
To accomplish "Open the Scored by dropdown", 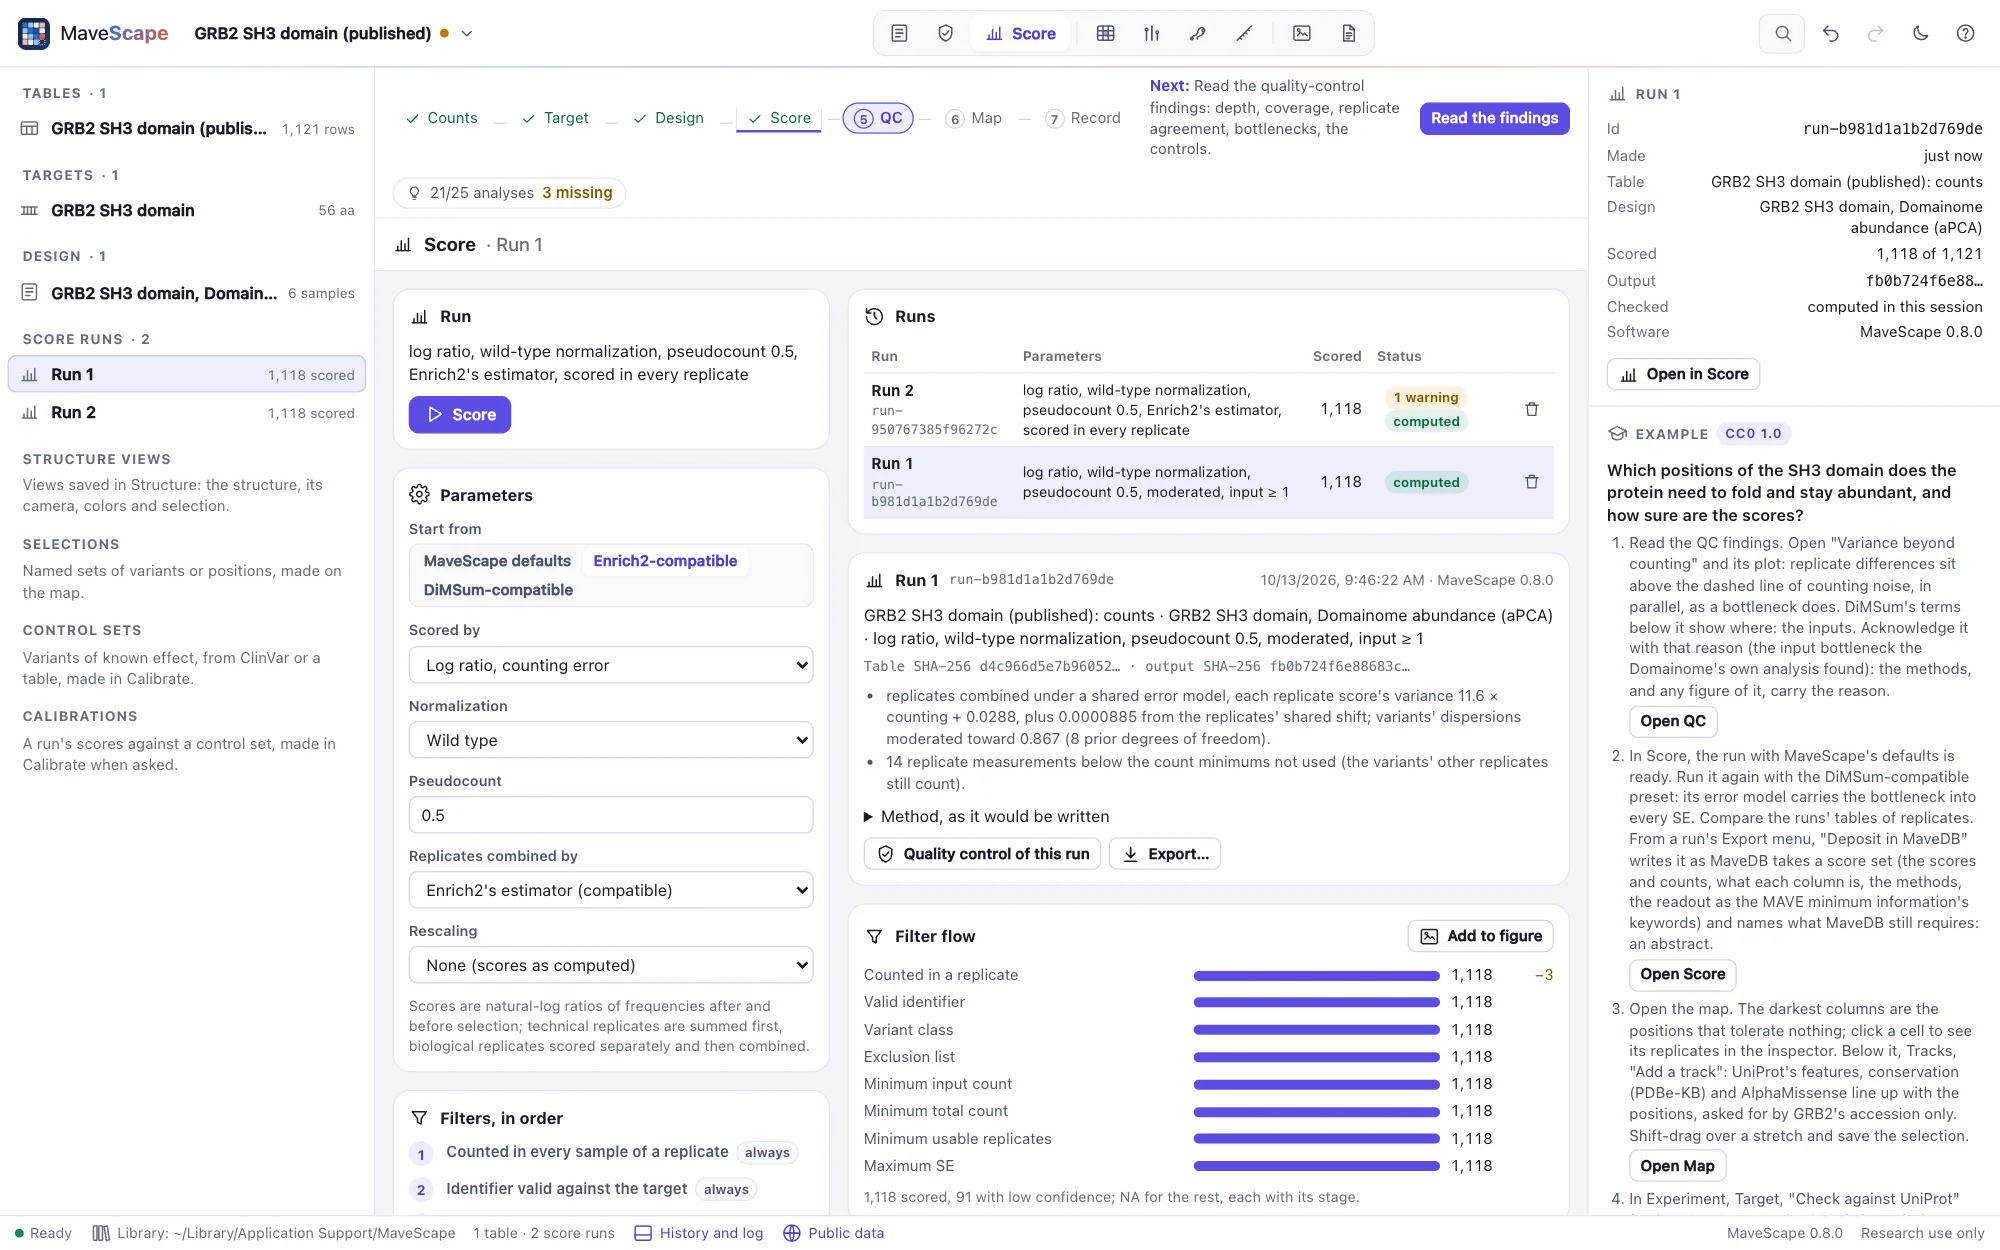I will (611, 665).
